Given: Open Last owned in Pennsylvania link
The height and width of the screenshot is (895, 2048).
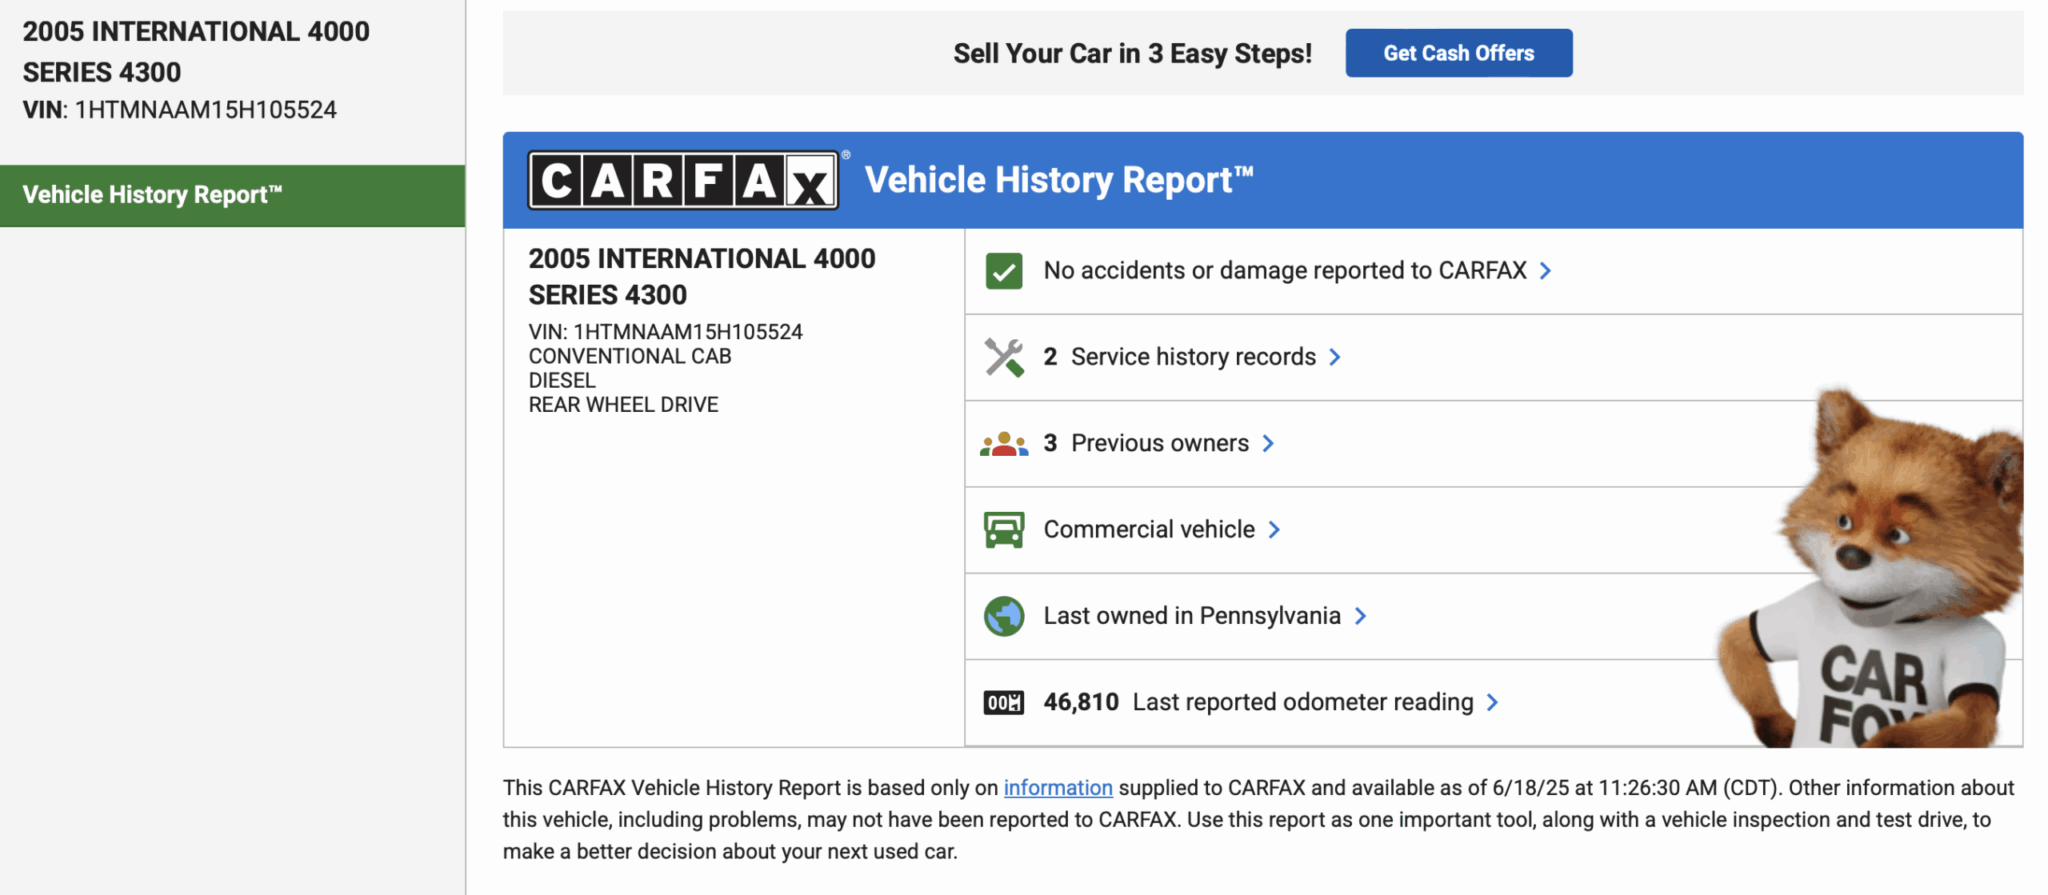Looking at the screenshot, I should click(x=1192, y=616).
